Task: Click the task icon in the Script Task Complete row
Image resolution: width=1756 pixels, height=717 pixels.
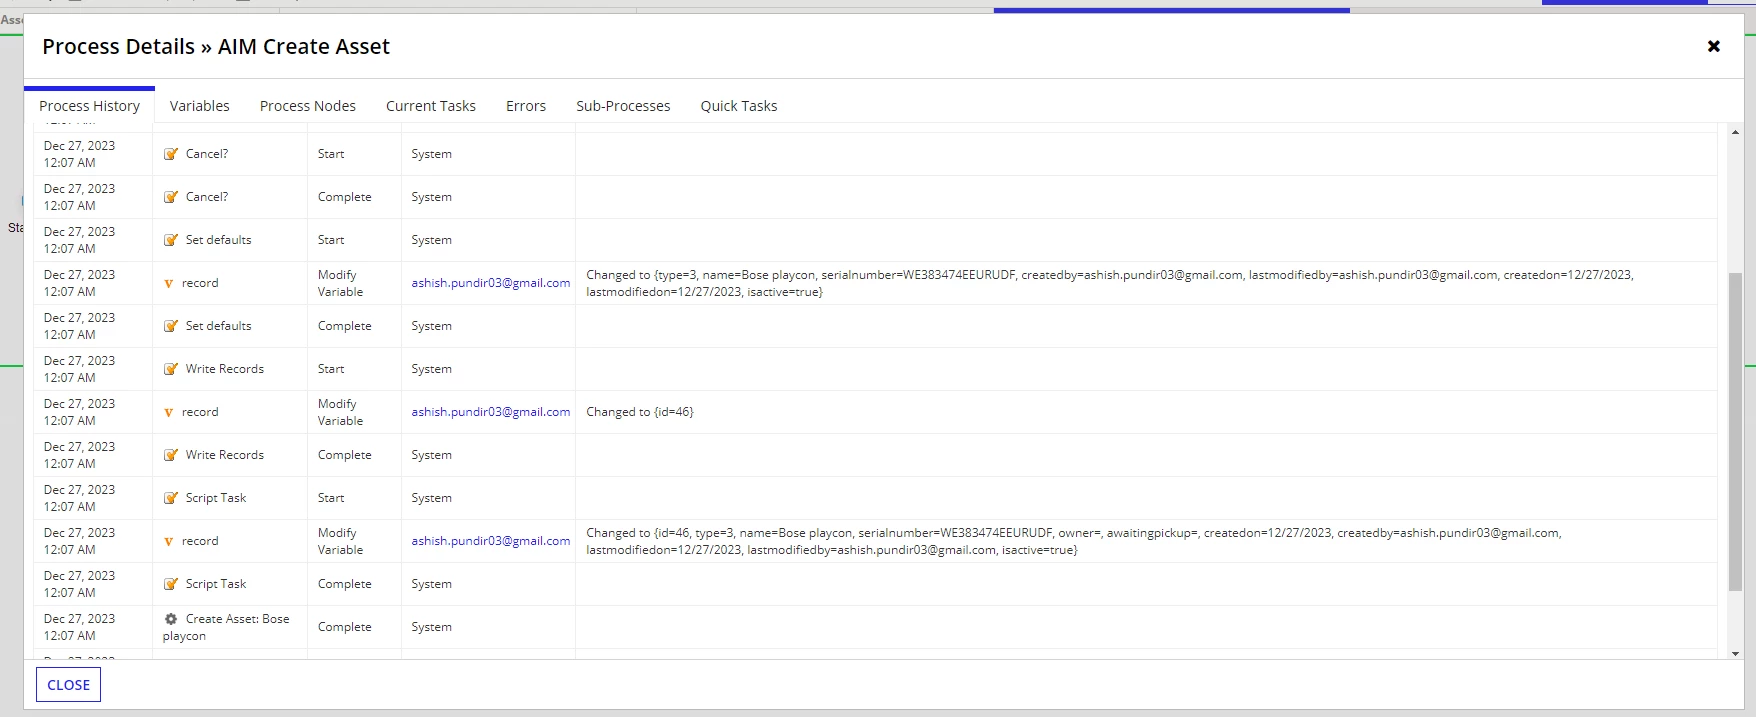Action: pyautogui.click(x=171, y=584)
